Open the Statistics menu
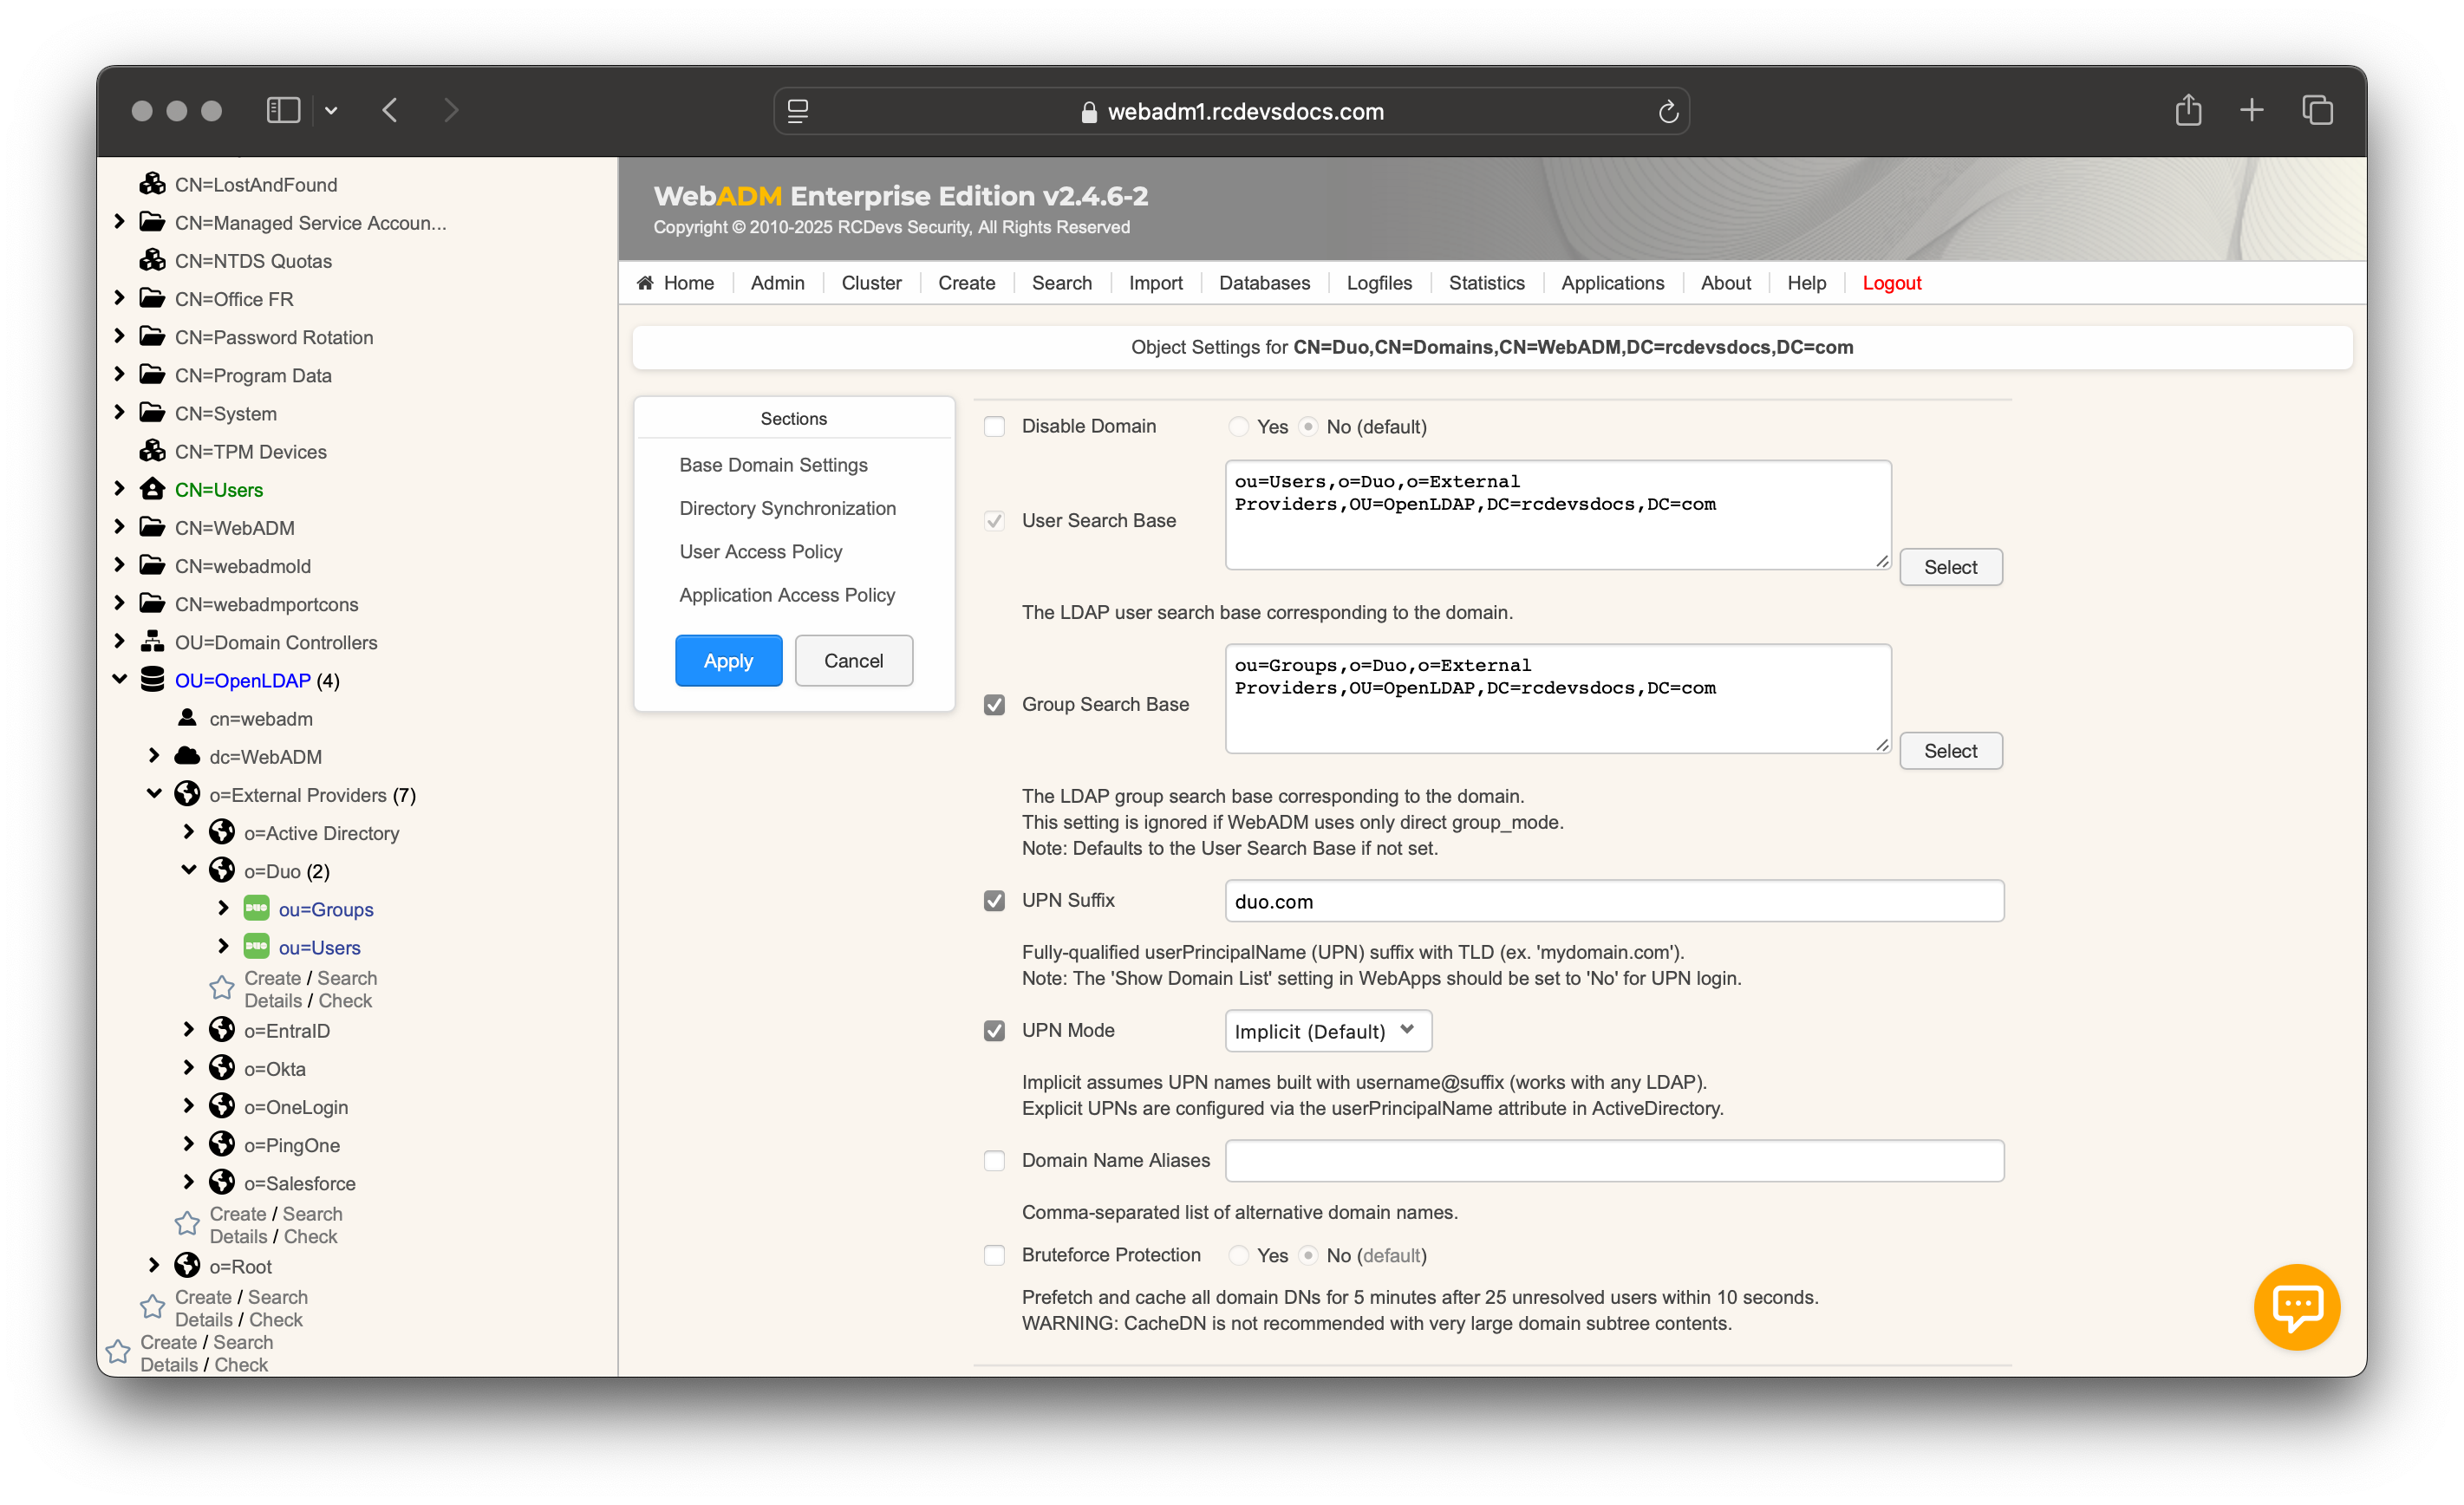The width and height of the screenshot is (2464, 1505). click(1486, 283)
